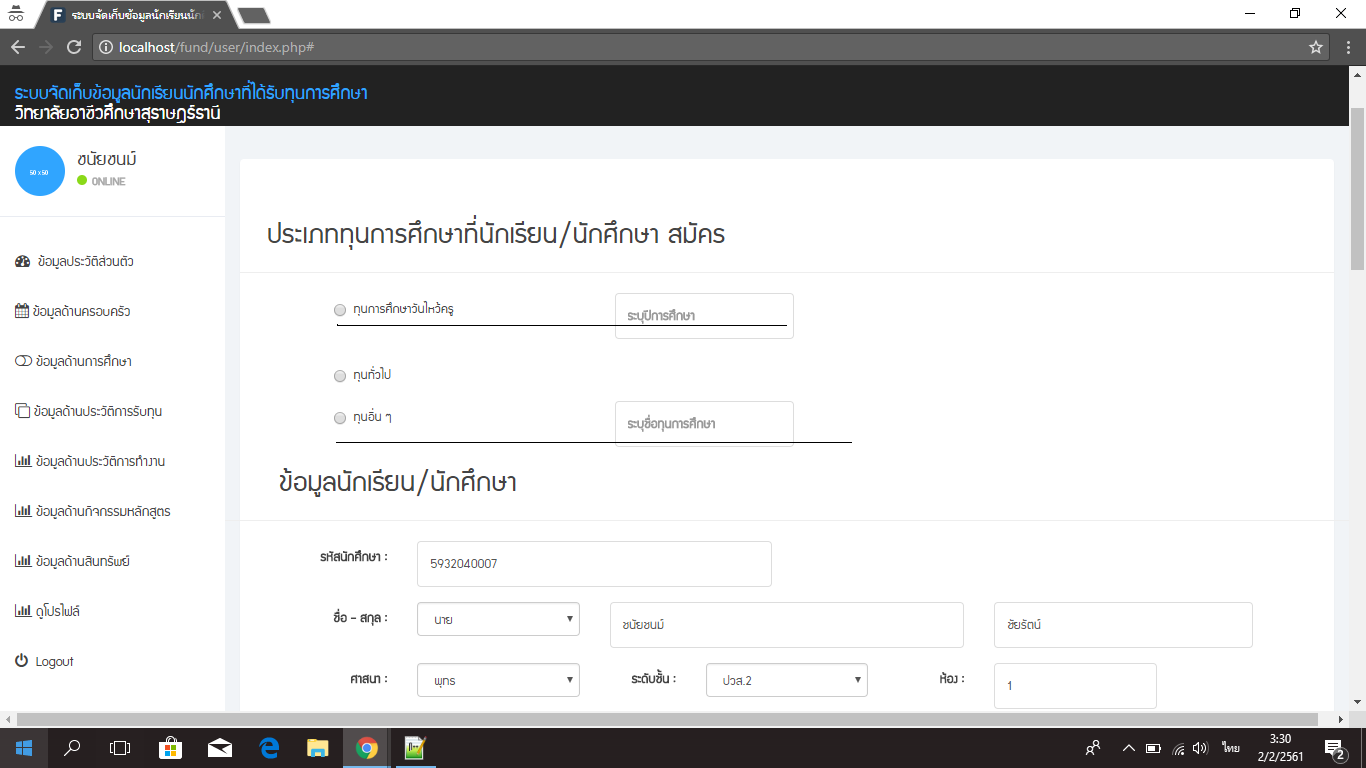Open the Mail app from the taskbar
Screen dimensions: 1366x768
pyautogui.click(x=219, y=747)
